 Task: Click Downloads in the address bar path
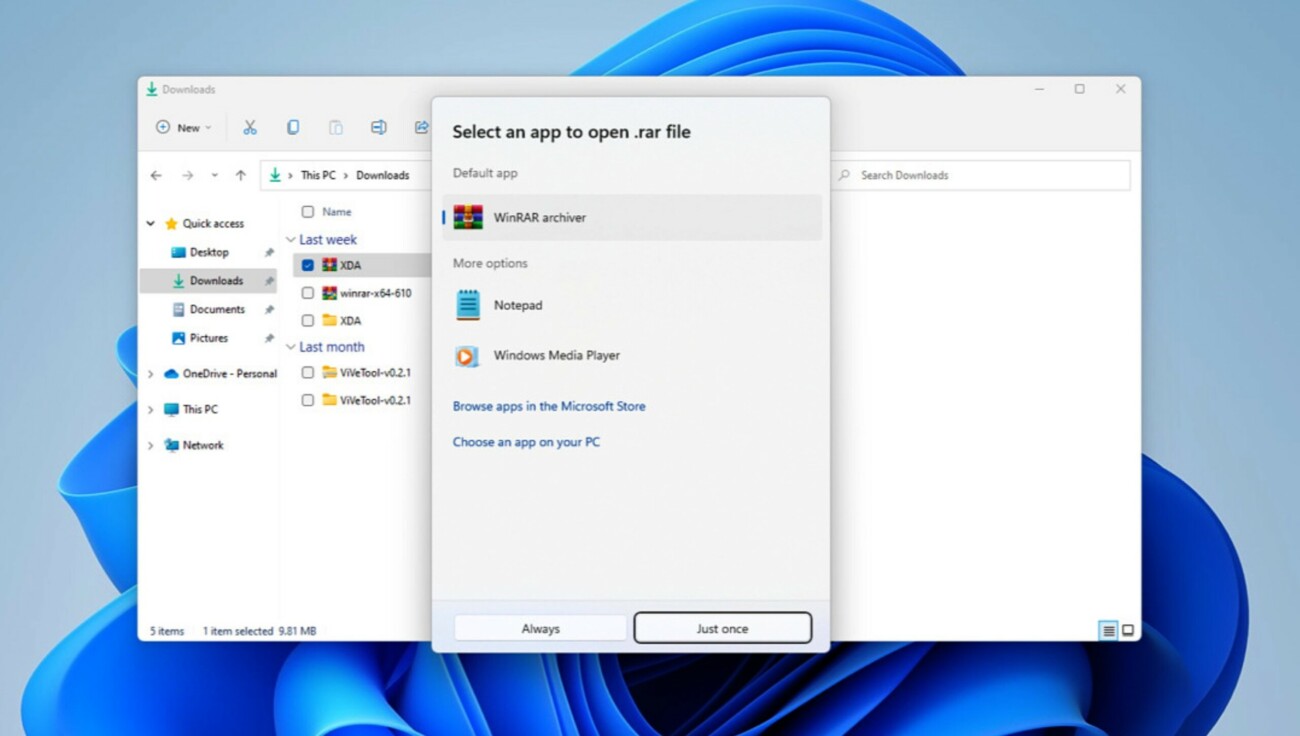click(383, 175)
